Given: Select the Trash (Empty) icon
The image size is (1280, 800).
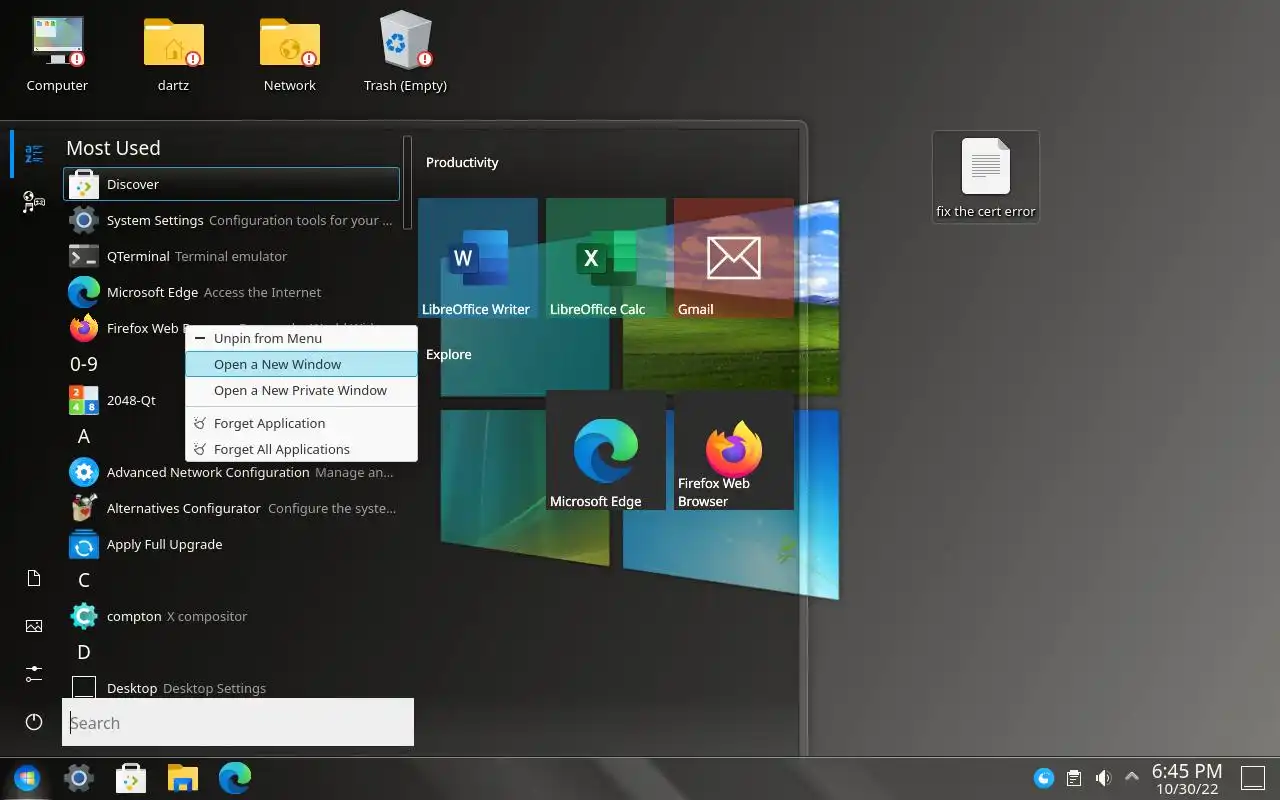Looking at the screenshot, I should point(405,54).
